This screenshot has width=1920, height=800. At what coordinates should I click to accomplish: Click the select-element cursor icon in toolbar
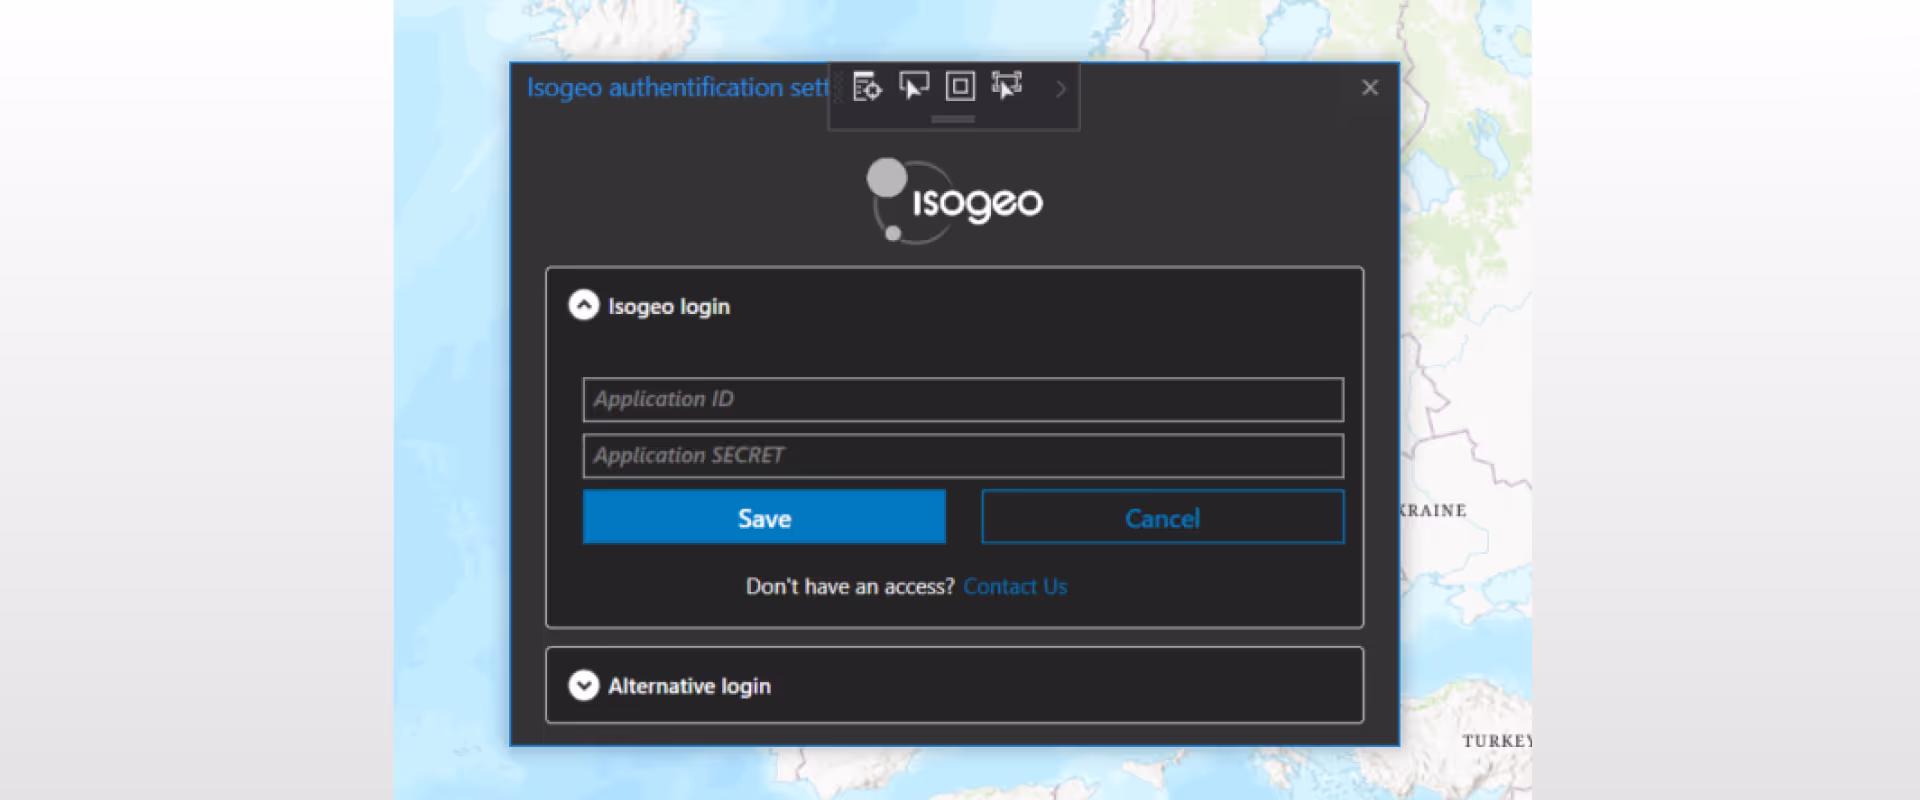click(914, 86)
